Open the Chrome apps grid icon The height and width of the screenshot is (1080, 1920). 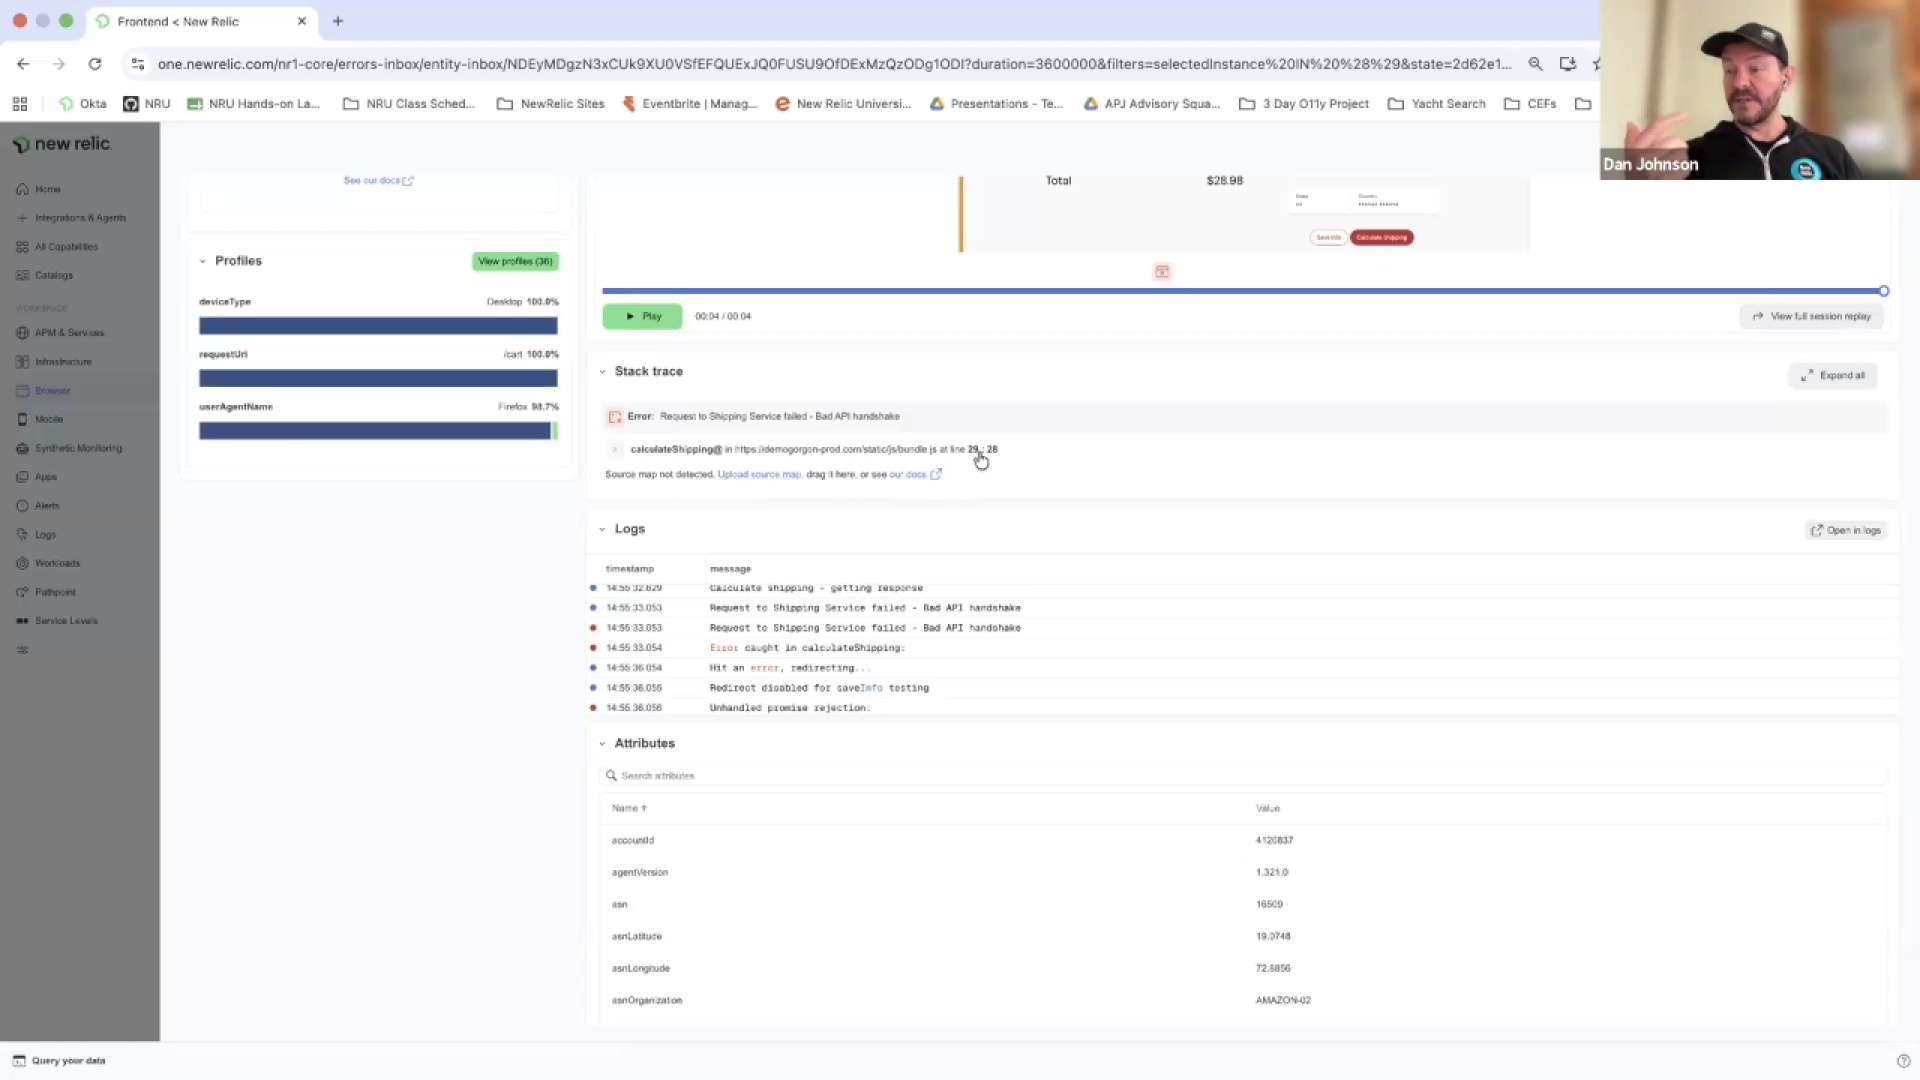[20, 104]
